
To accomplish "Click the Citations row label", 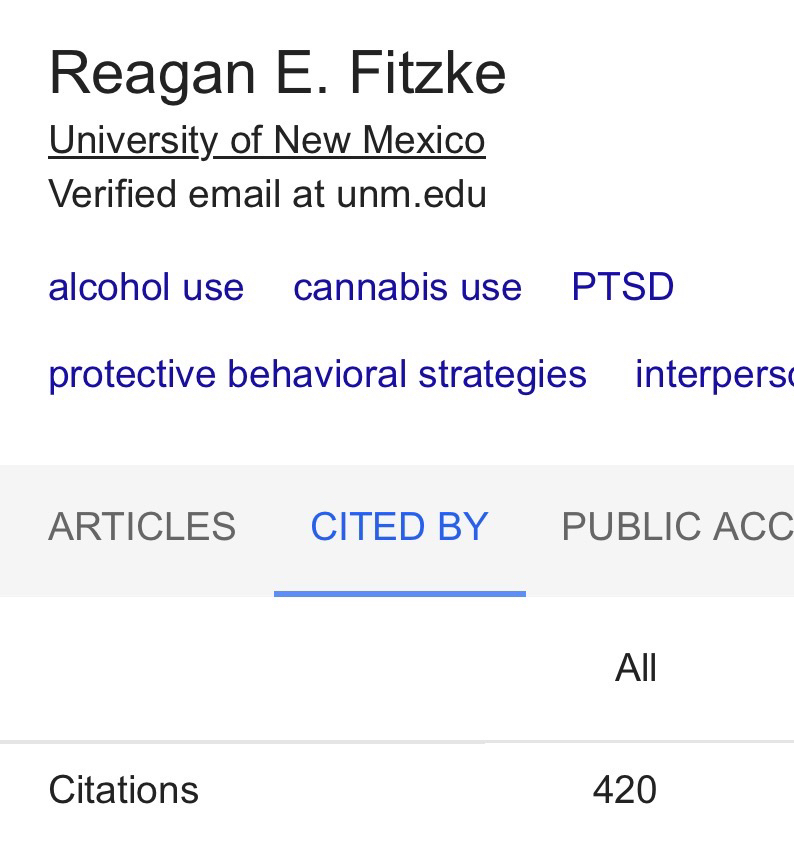I will coord(124,790).
